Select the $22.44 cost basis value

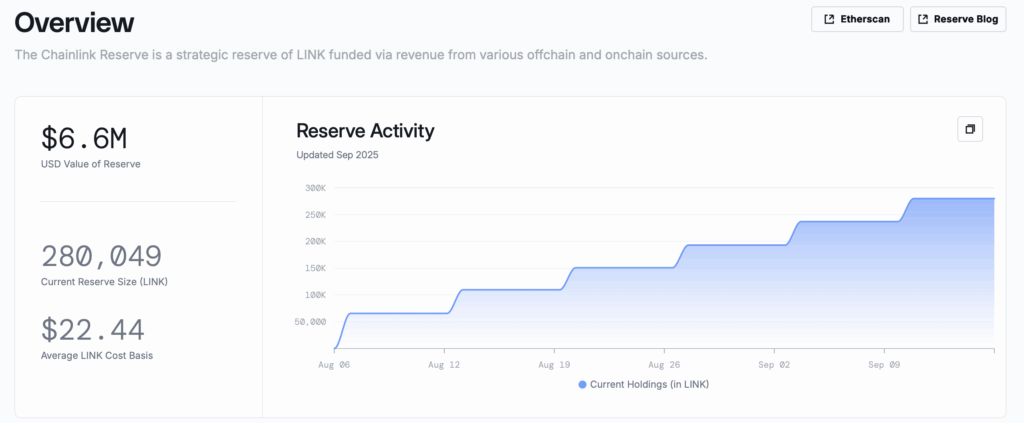point(93,330)
